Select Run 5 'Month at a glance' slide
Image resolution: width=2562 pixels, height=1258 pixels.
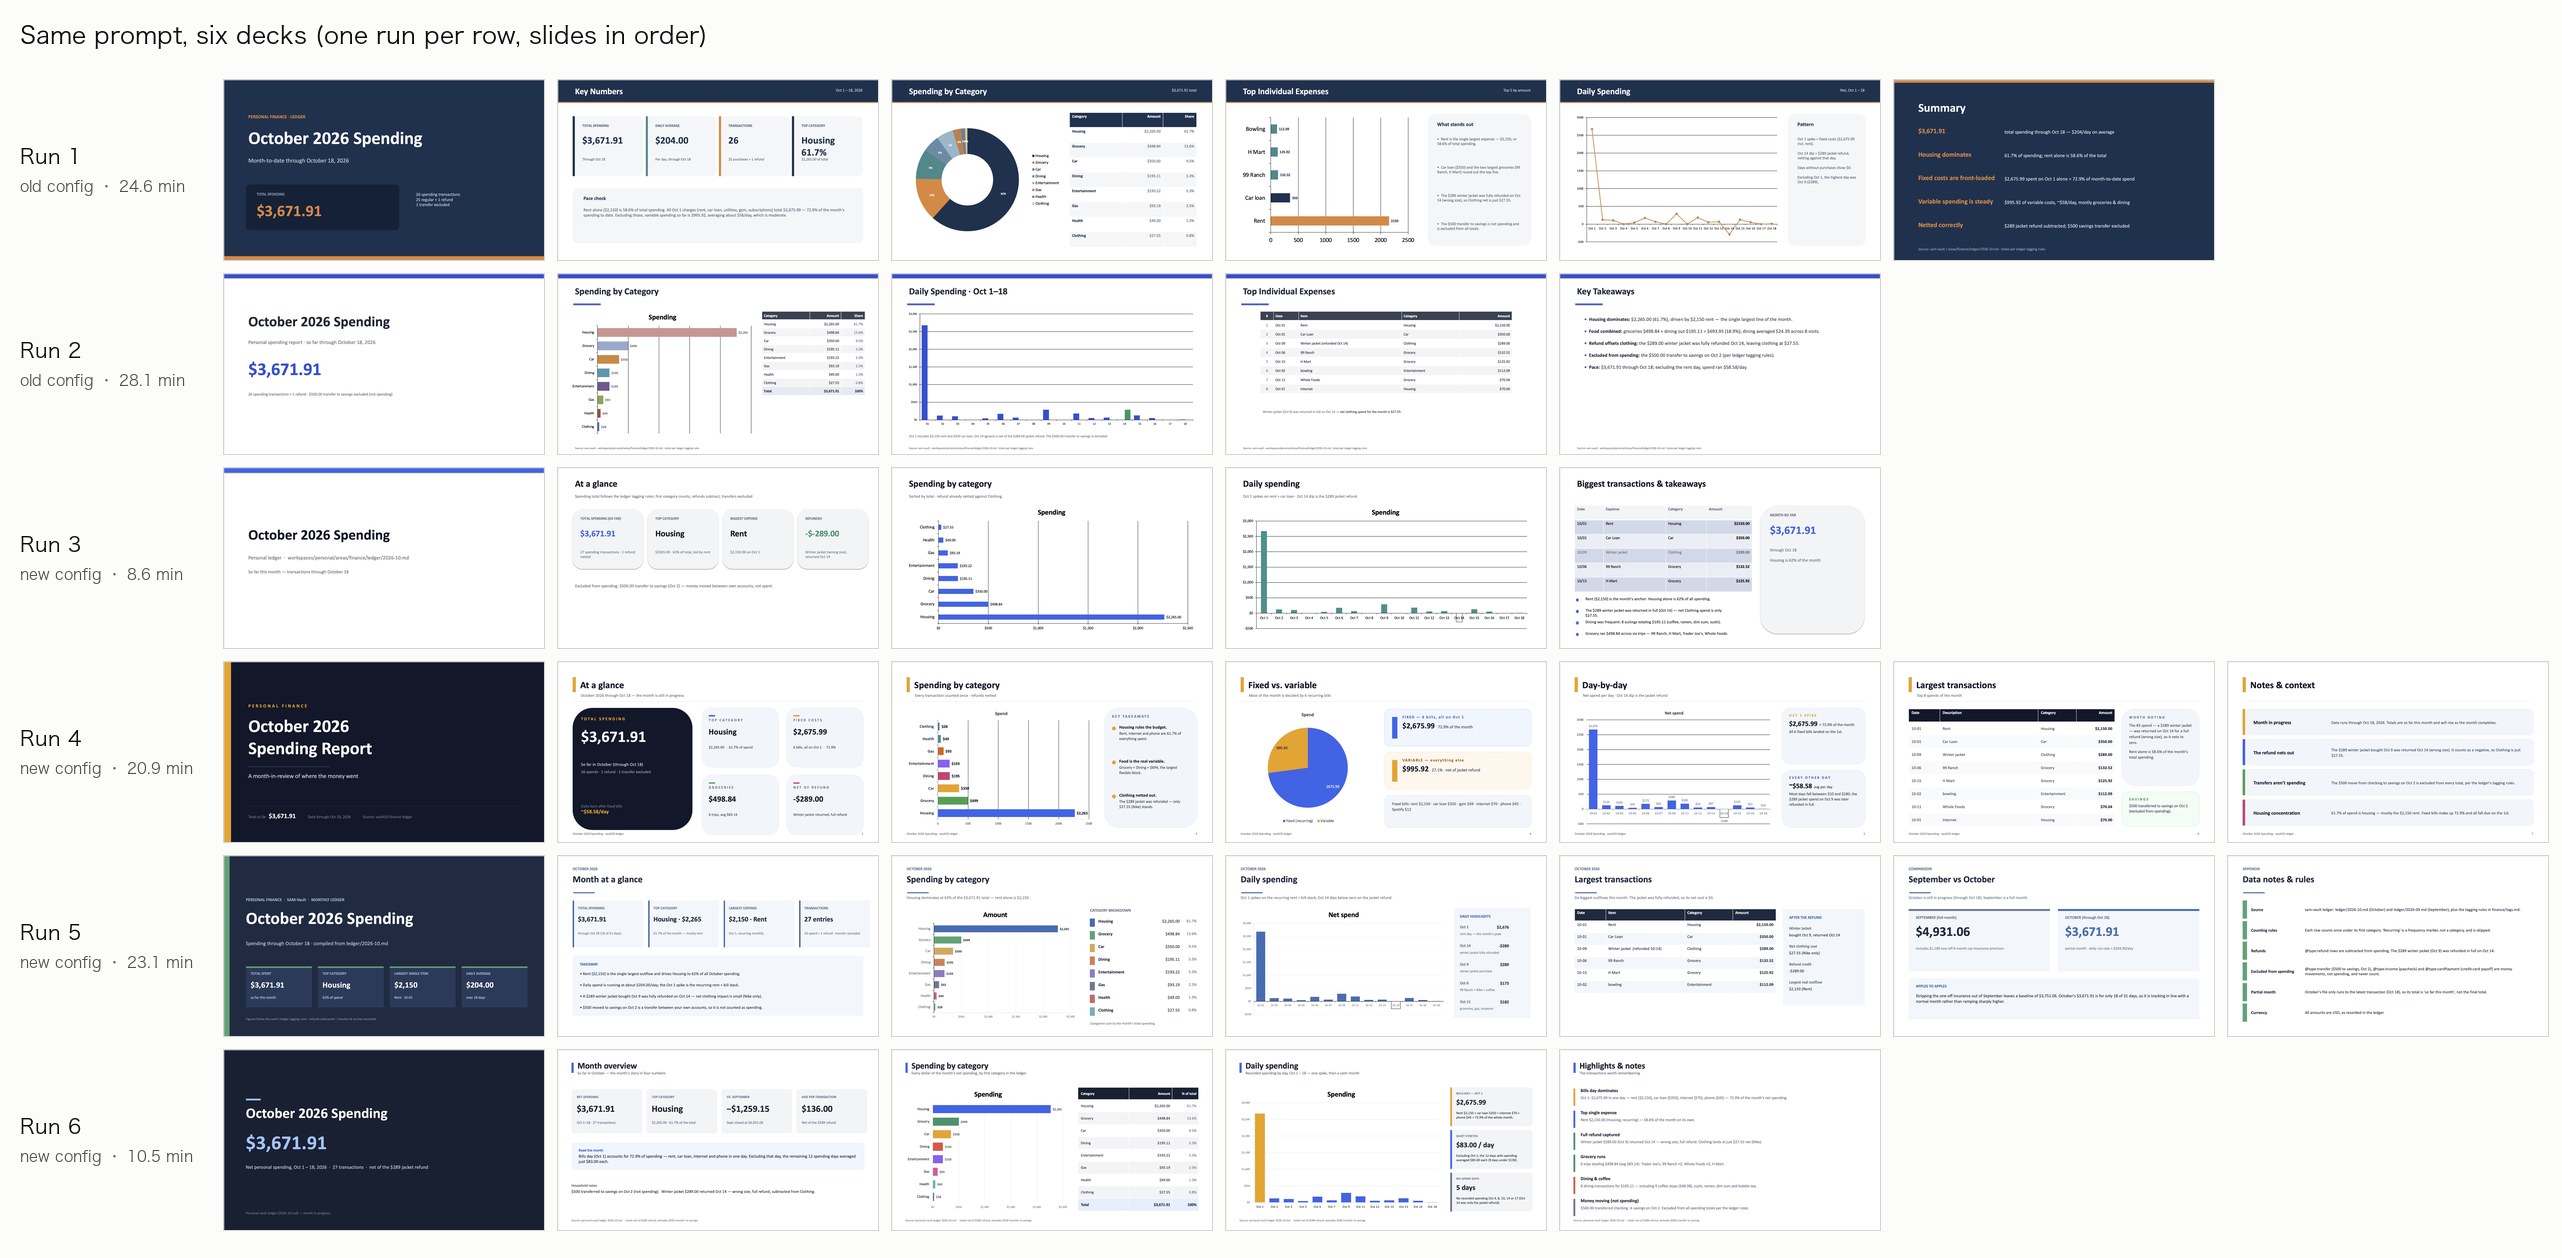[x=718, y=946]
